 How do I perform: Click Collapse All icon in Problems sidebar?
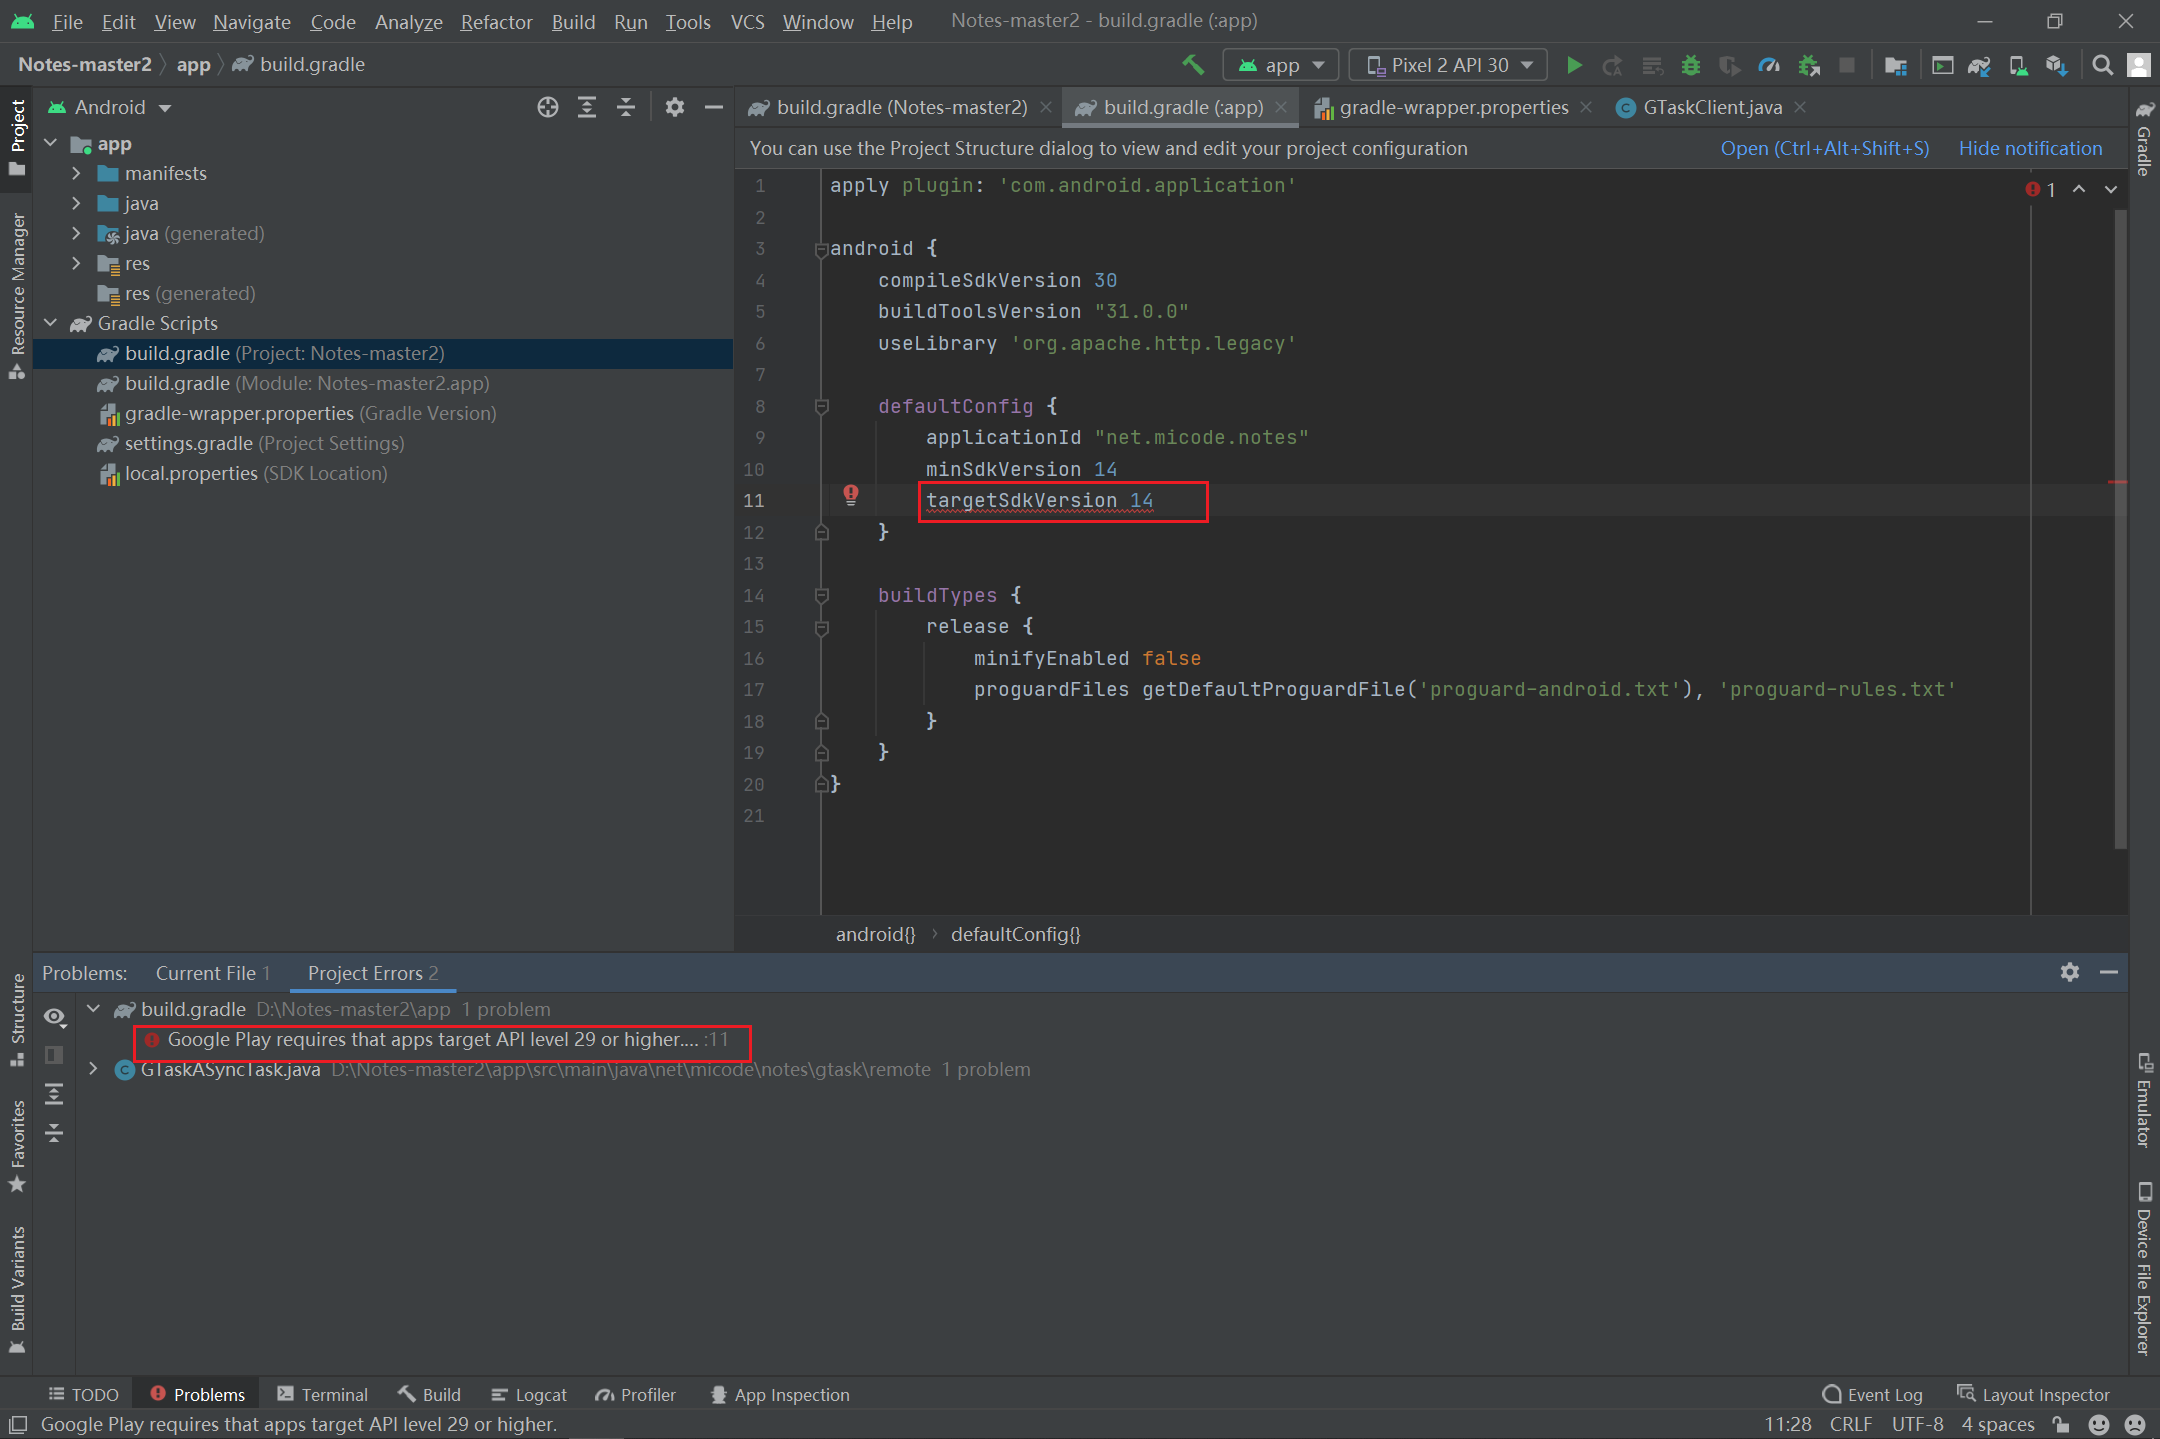pos(54,1133)
